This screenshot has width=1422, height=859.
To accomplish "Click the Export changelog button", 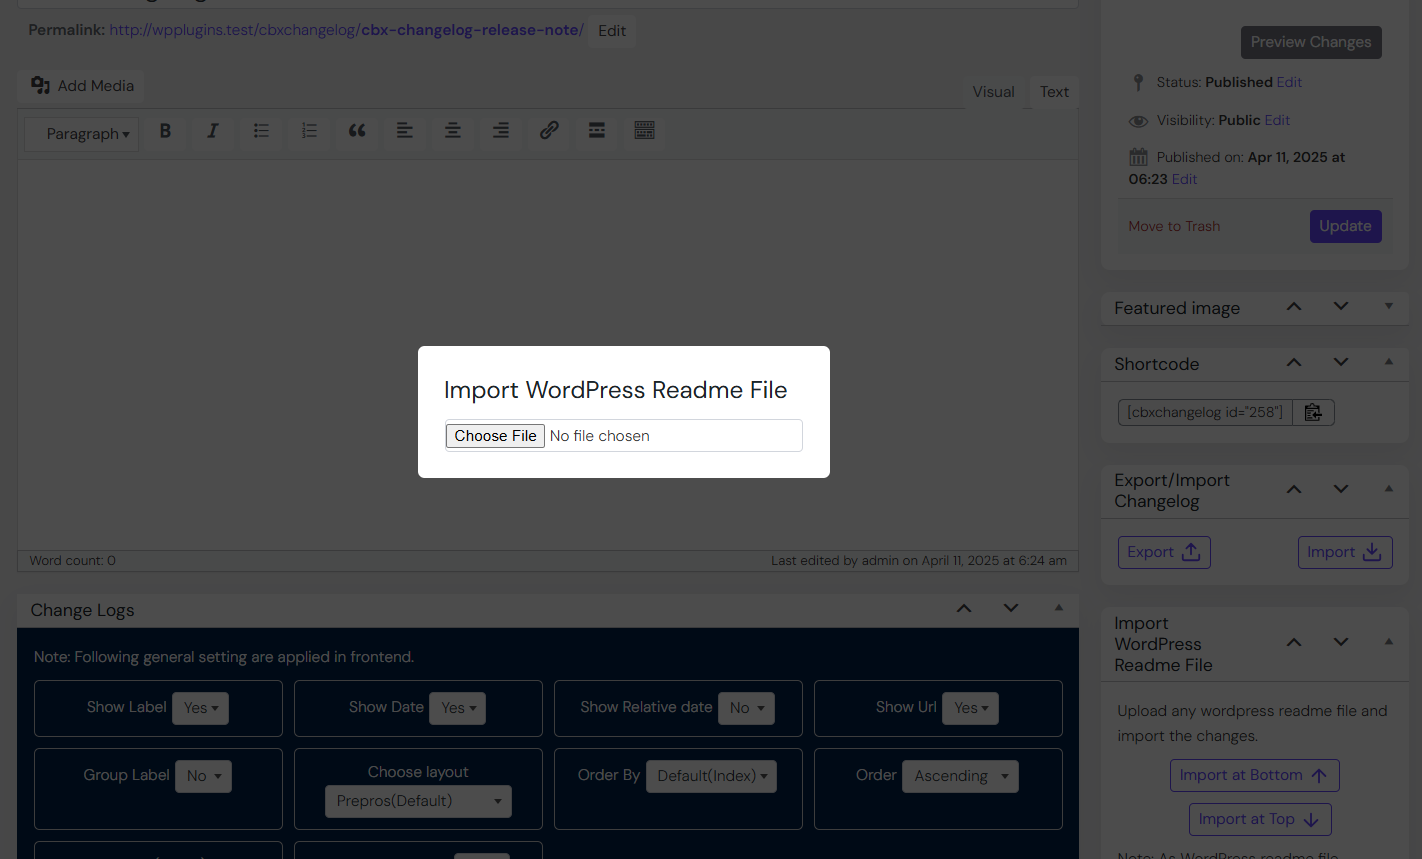I will pyautogui.click(x=1164, y=552).
